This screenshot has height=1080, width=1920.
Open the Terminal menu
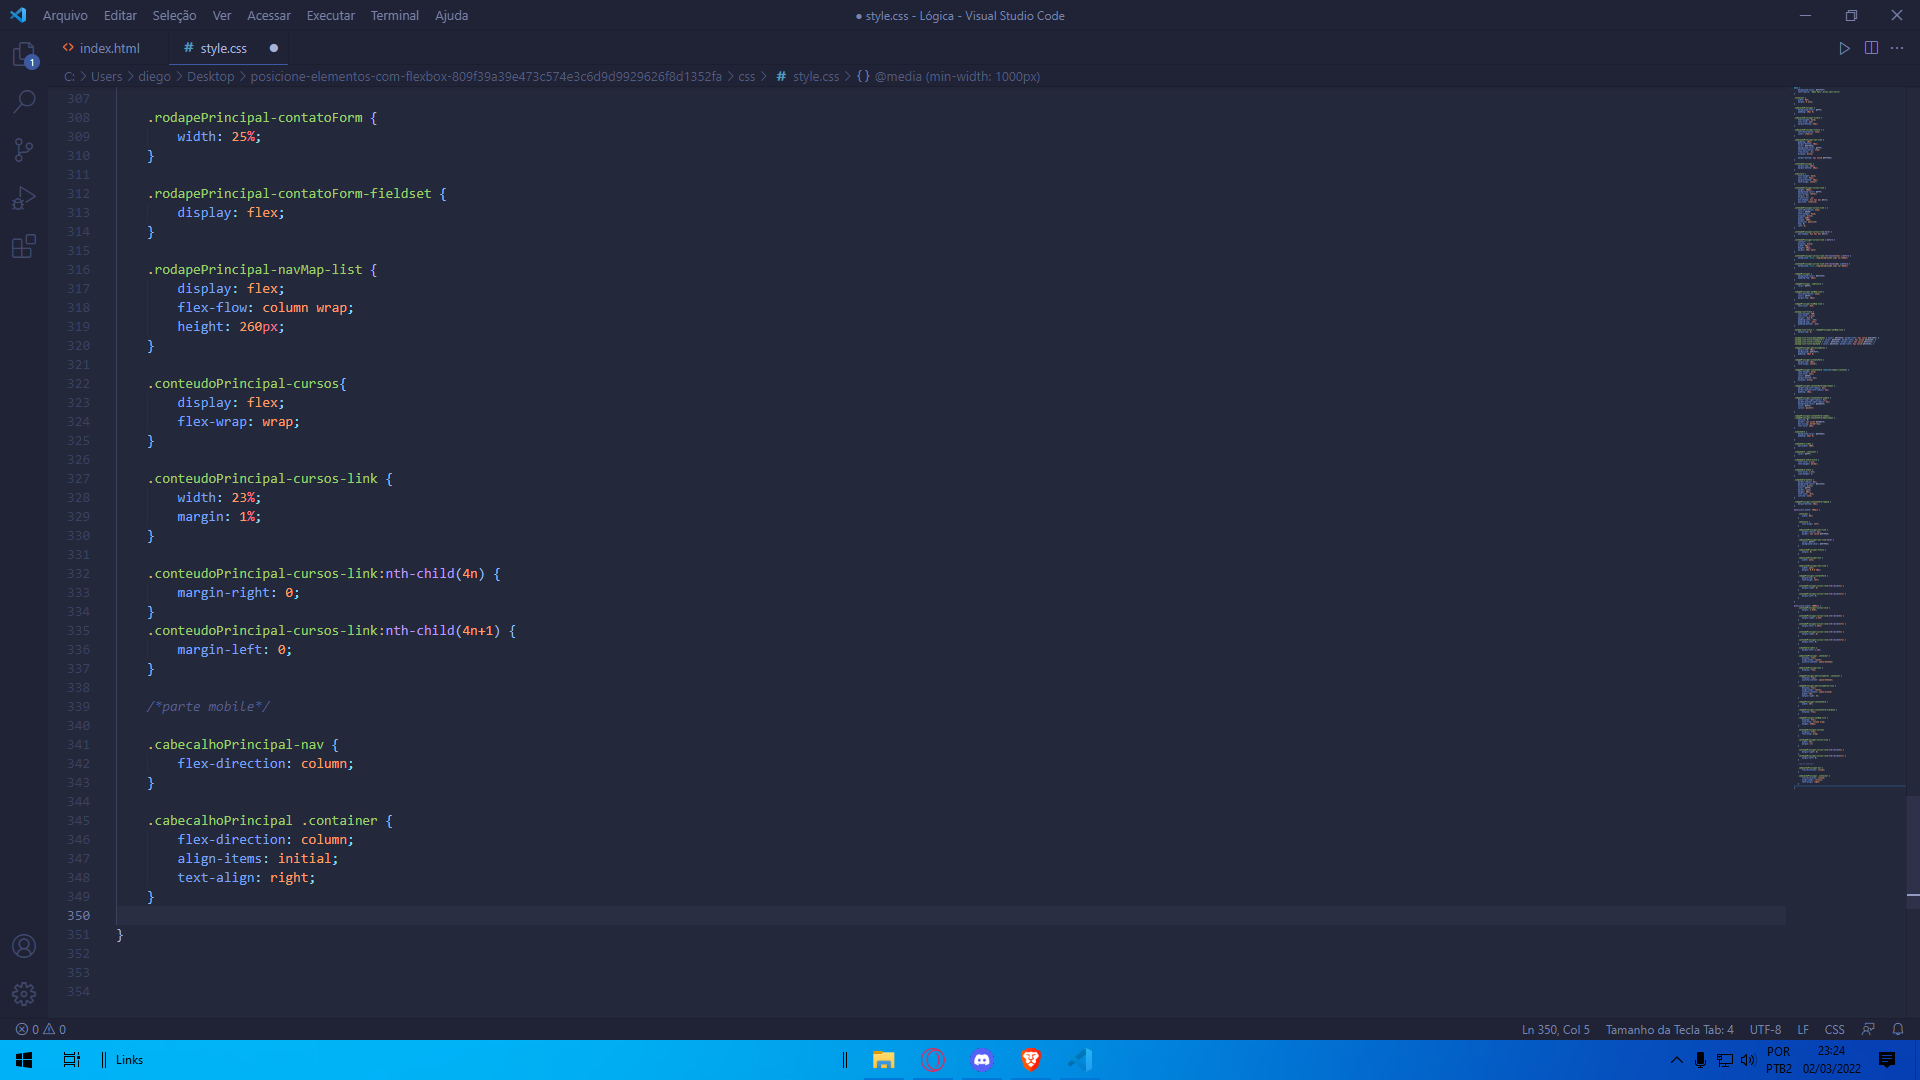click(395, 15)
